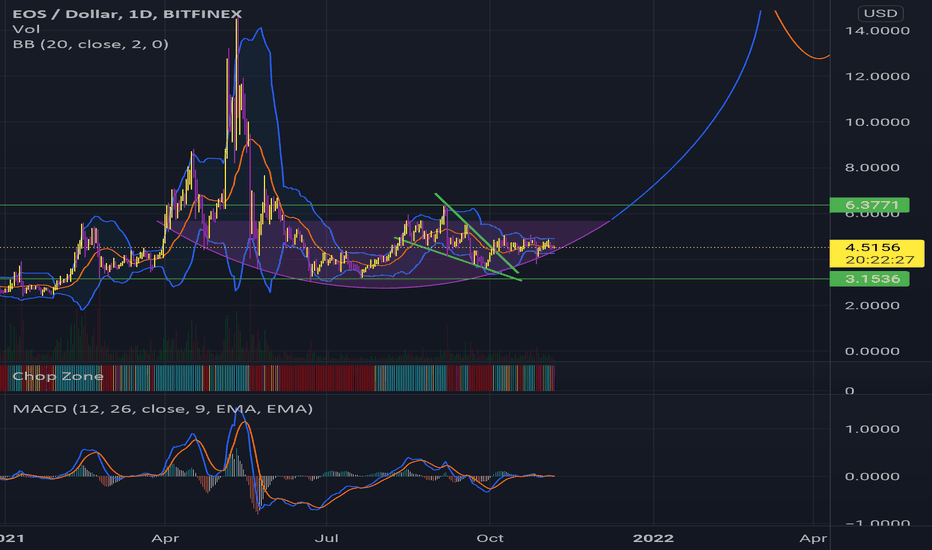
Task: Click the 8.0000 price axis label
Action: coord(872,168)
